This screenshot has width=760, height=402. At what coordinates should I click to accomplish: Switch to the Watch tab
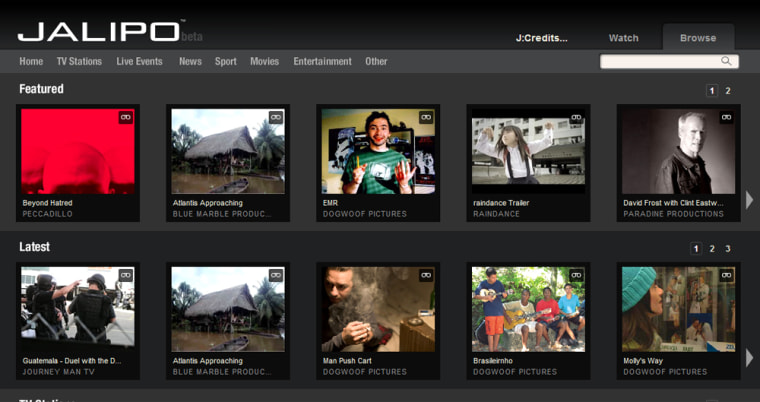623,38
